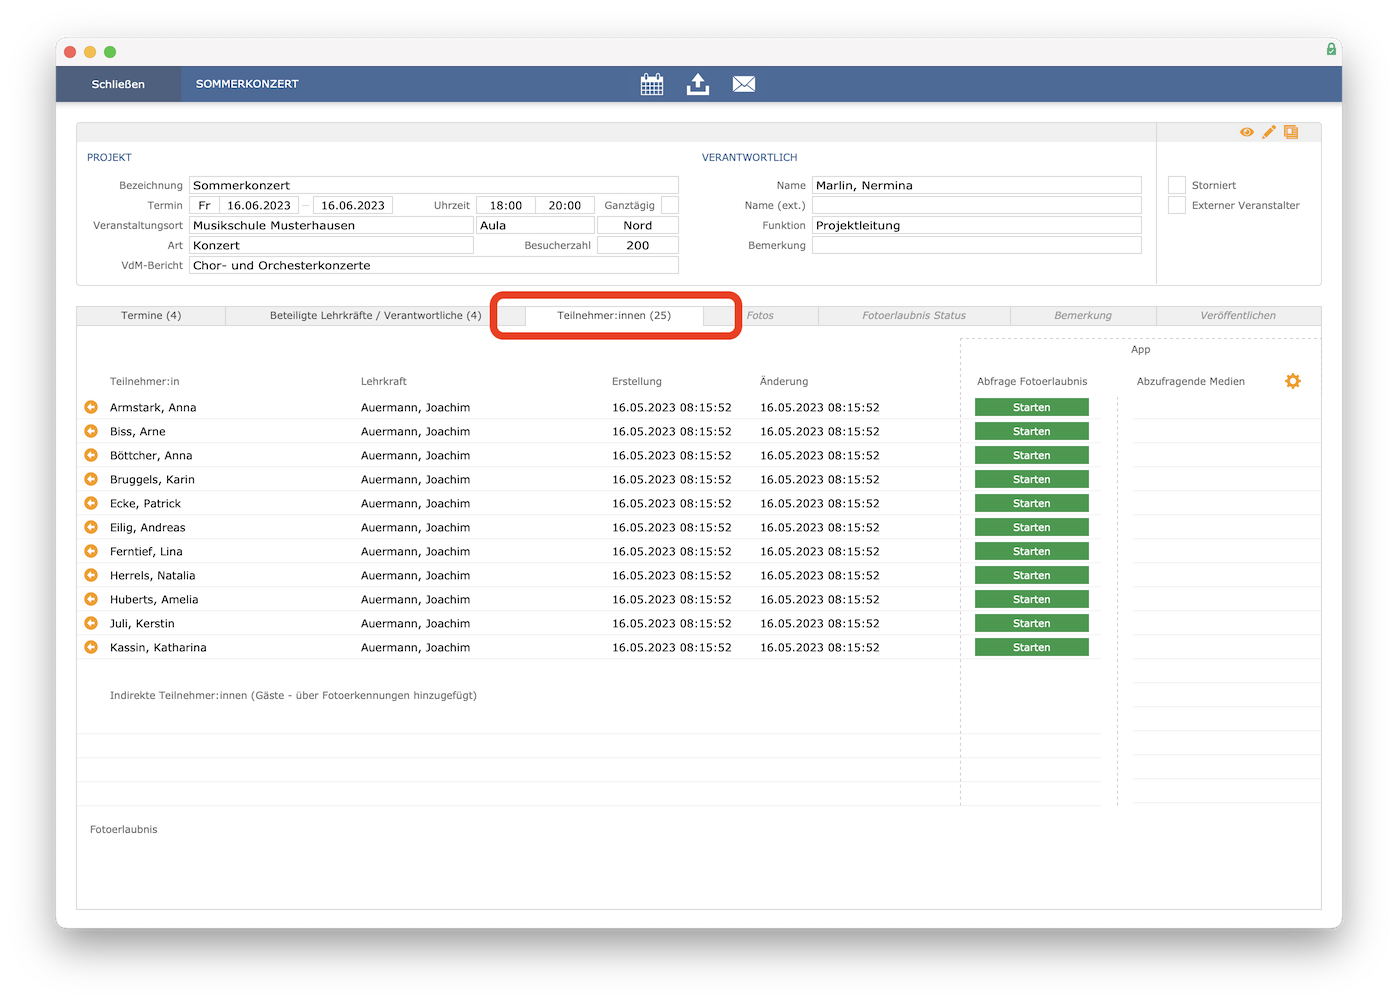
Task: Click orange arrow icon for Juli, Kerstin
Action: coord(91,623)
